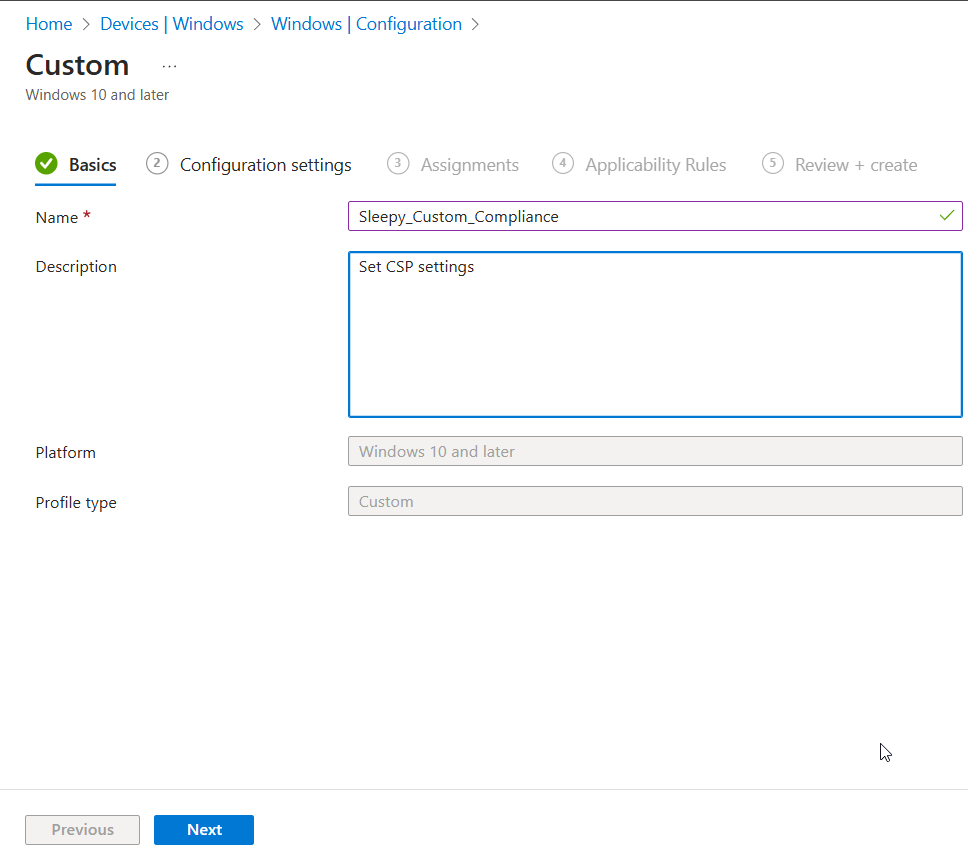This screenshot has height=854, width=968.
Task: Click the green Basics completed checkmark icon
Action: [46, 162]
